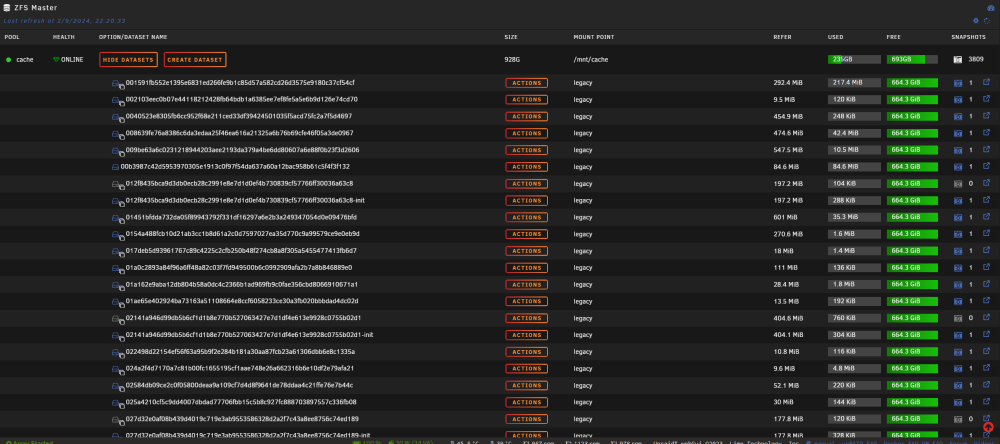Click snapshot camera icon for dataset 017deb5d
Viewport: 1000px width, 444px height.
click(x=957, y=251)
